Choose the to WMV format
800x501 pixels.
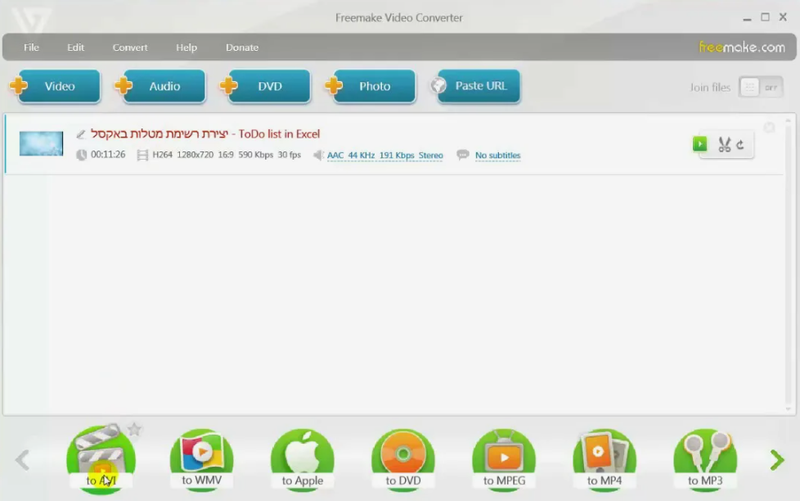pos(202,460)
